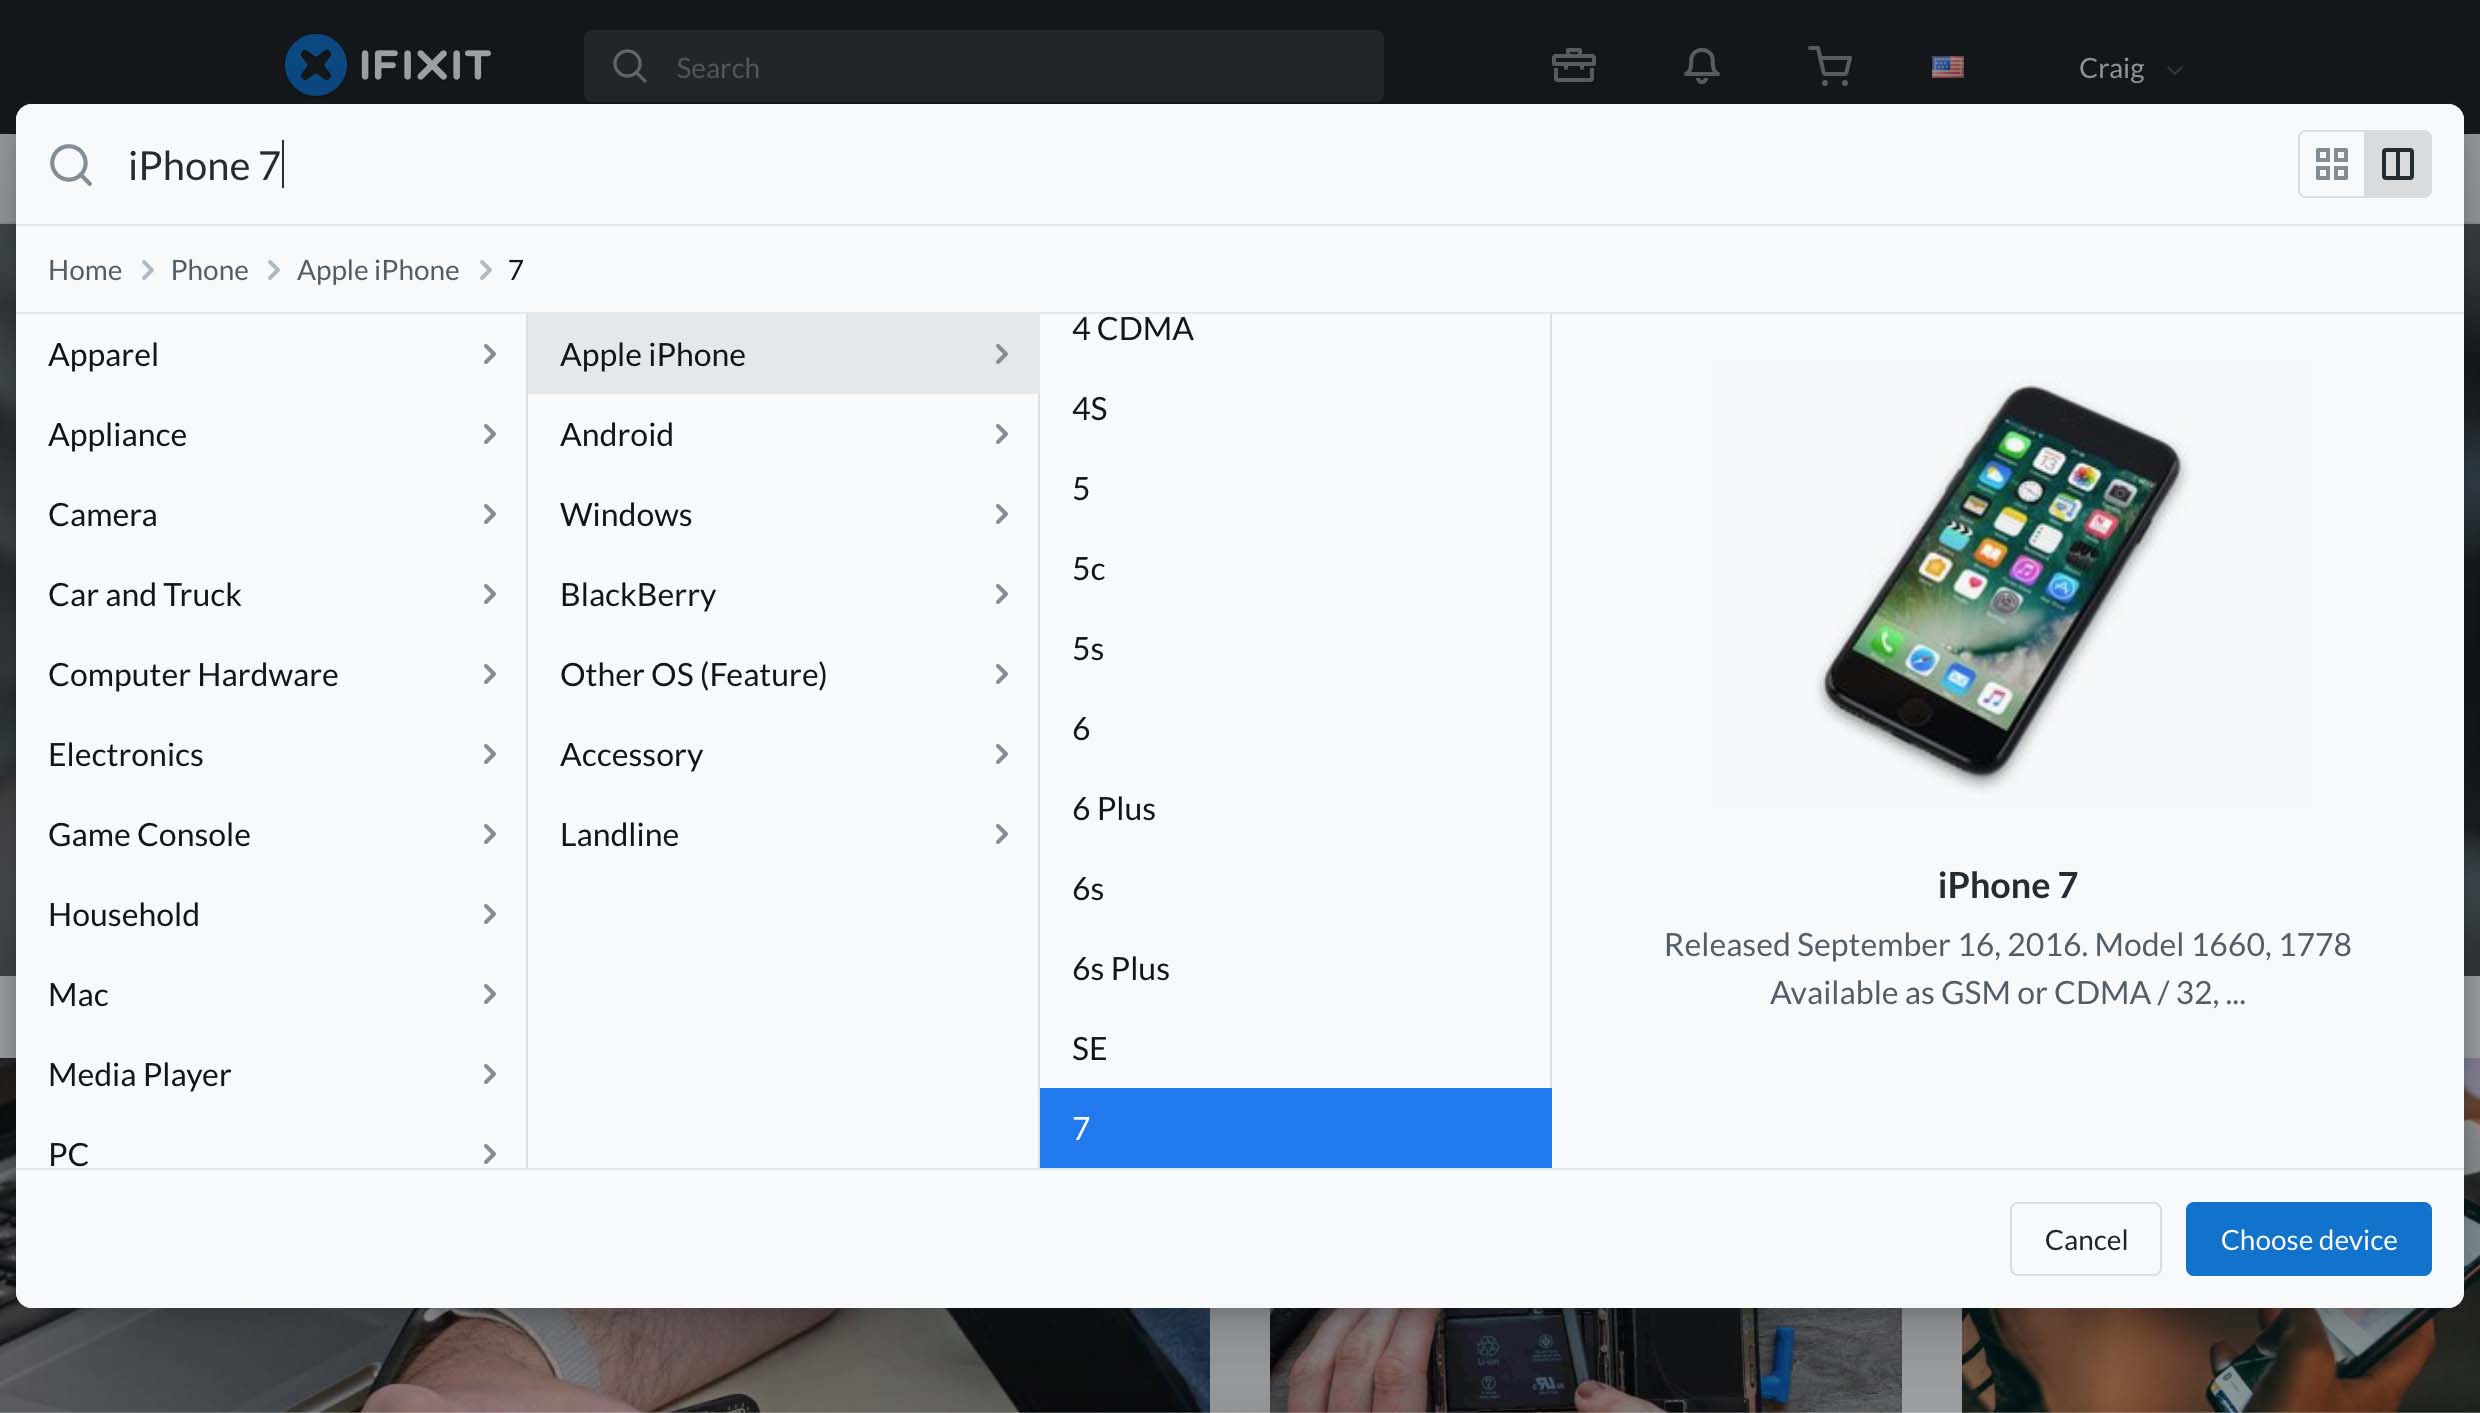Switch to grid view
This screenshot has height=1413, width=2480.
pos(2332,164)
